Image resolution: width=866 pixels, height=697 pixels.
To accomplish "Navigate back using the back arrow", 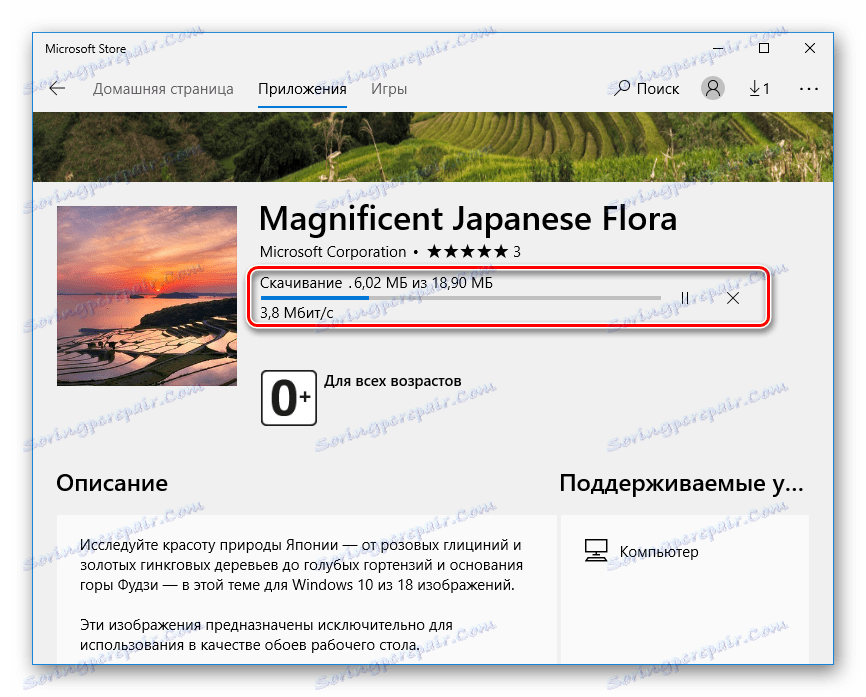I will click(57, 88).
